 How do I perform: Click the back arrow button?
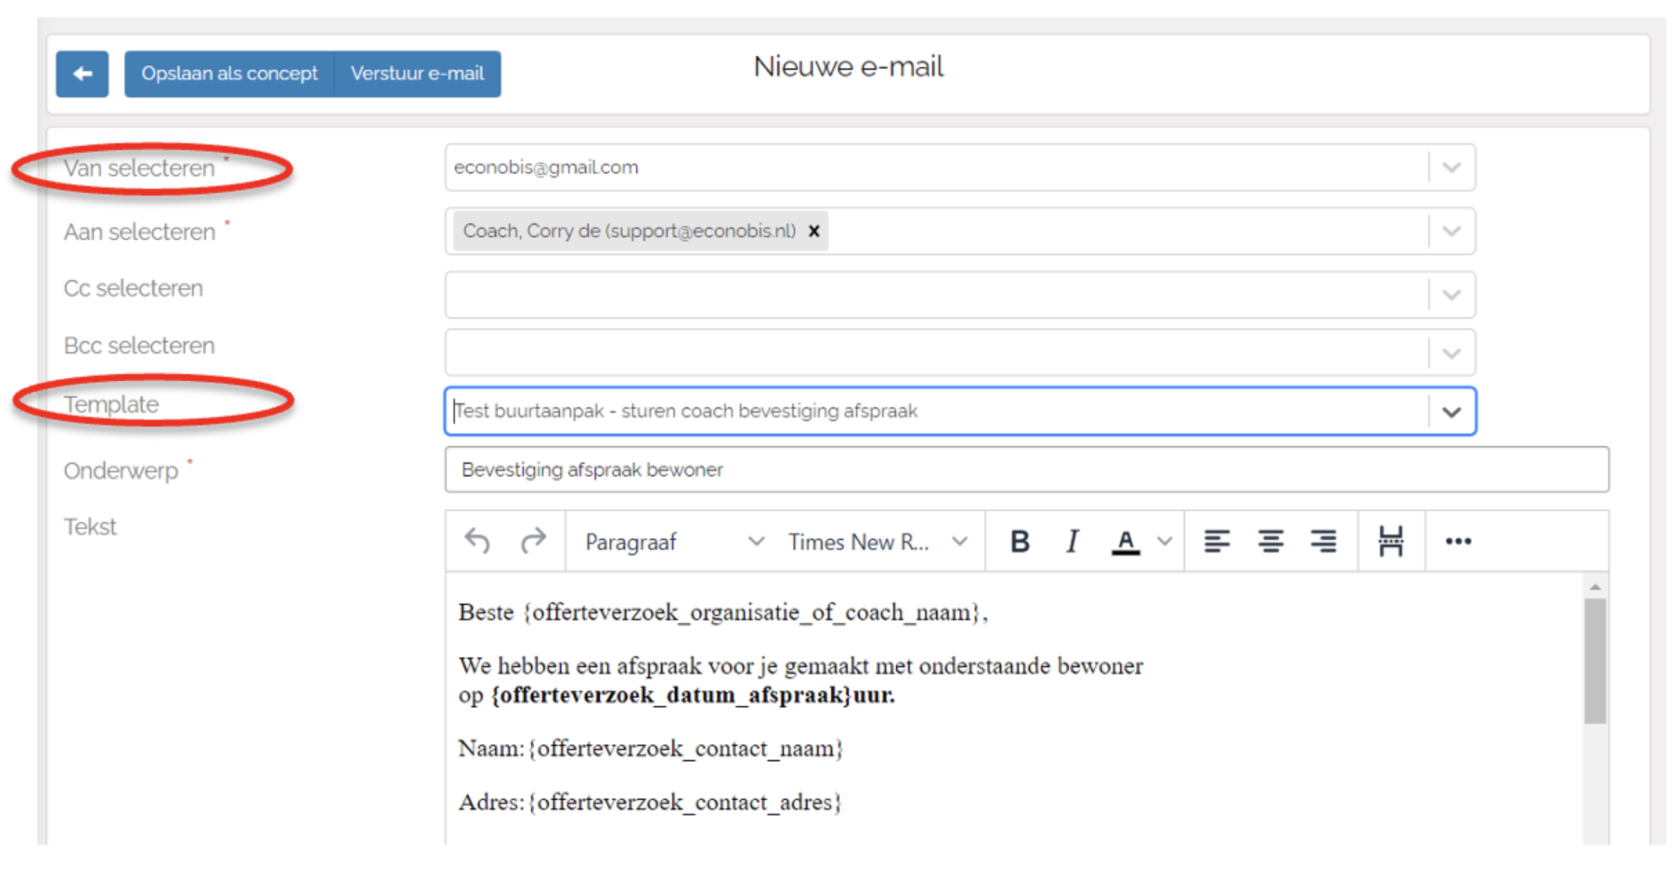coord(82,74)
